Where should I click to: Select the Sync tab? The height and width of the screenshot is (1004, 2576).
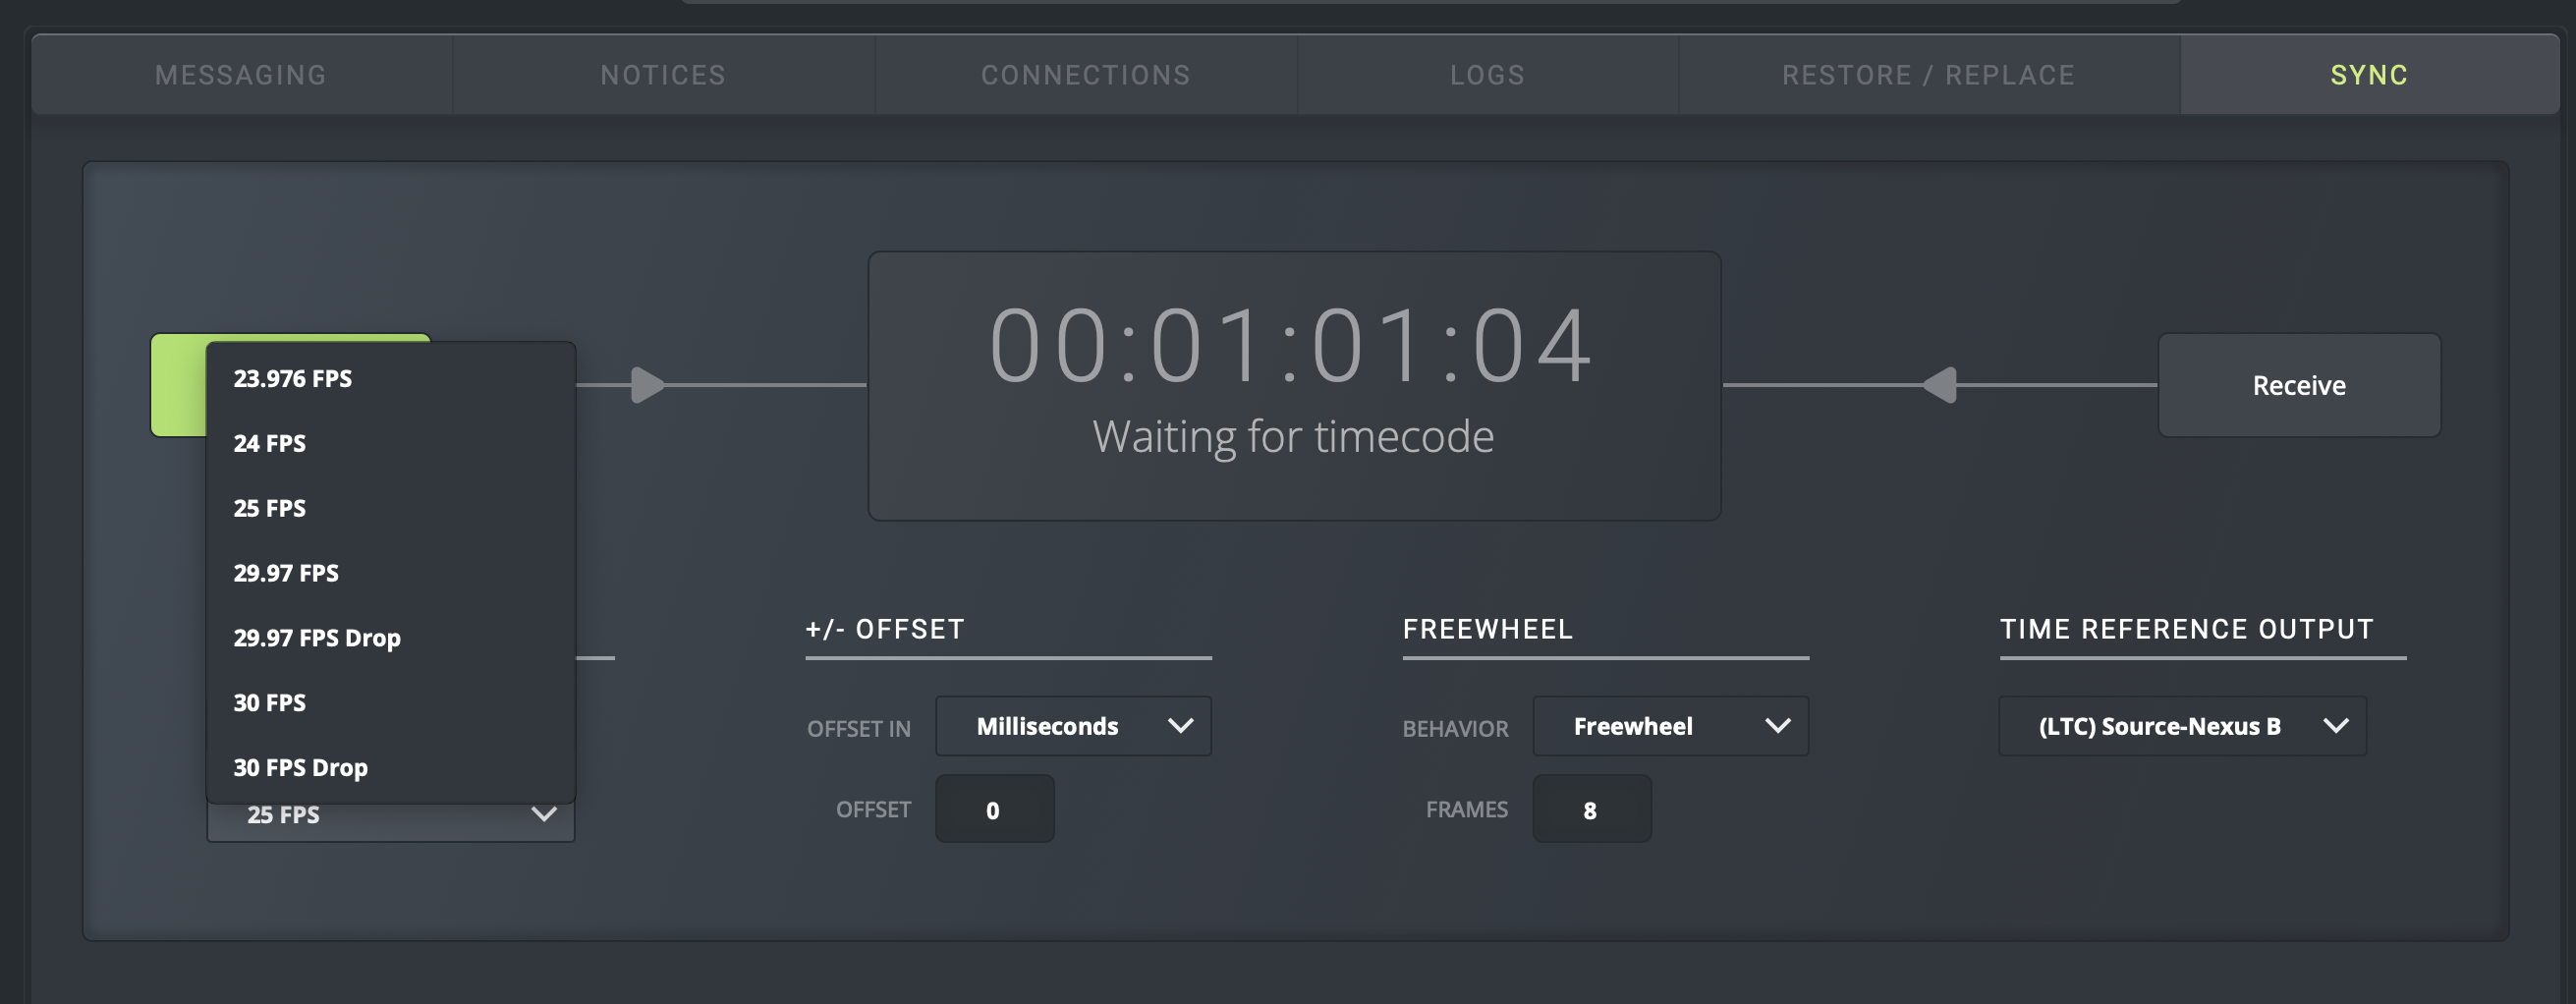point(2369,75)
